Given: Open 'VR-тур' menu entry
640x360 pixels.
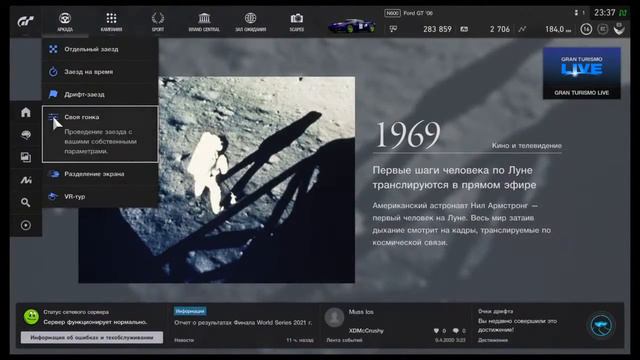Looking at the screenshot, I should coord(100,196).
